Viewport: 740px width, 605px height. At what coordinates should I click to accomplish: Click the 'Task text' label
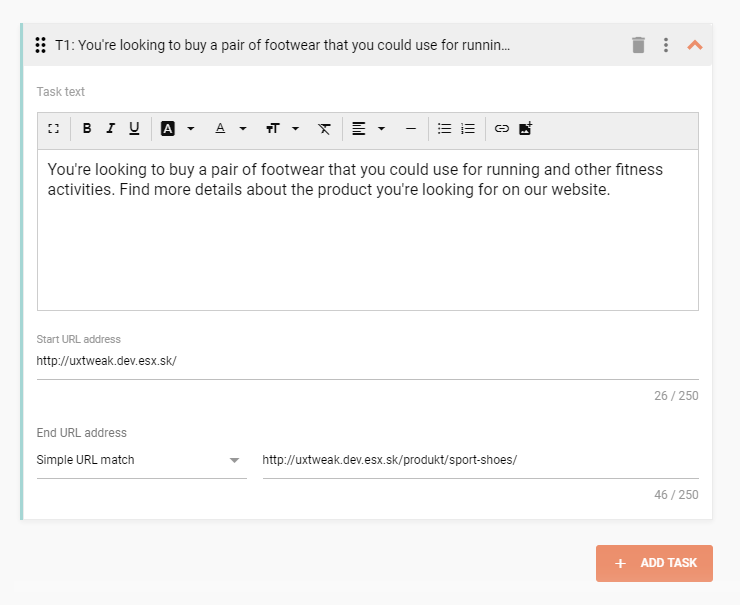point(61,92)
